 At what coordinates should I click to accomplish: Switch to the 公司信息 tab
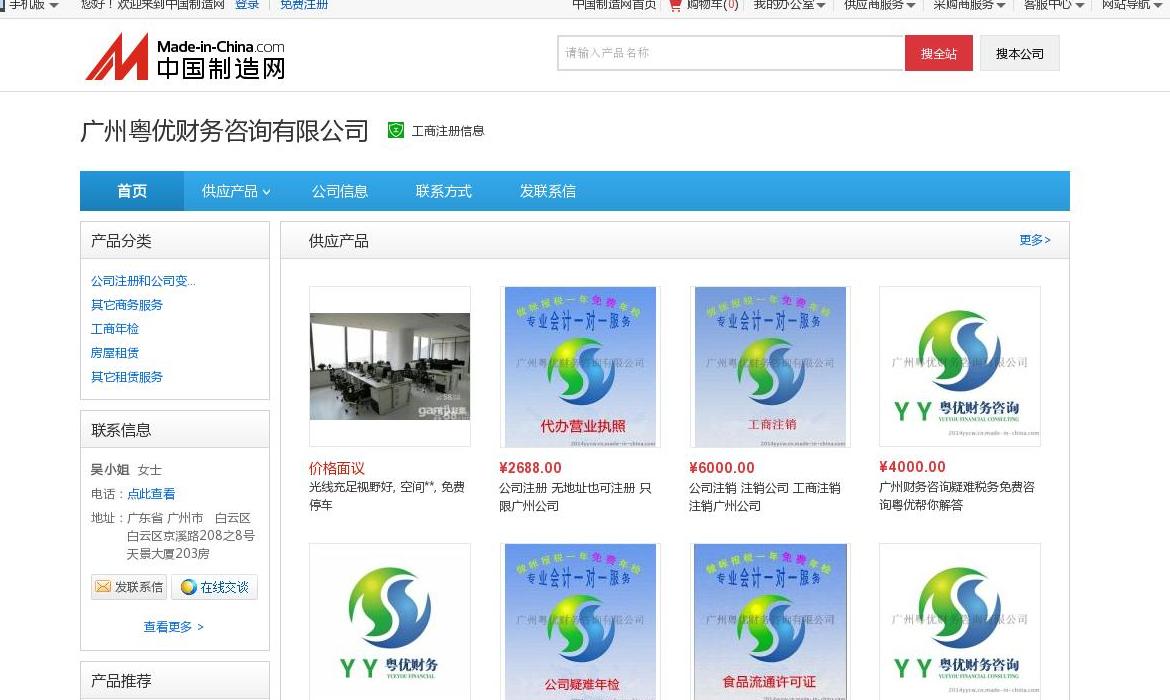click(340, 191)
